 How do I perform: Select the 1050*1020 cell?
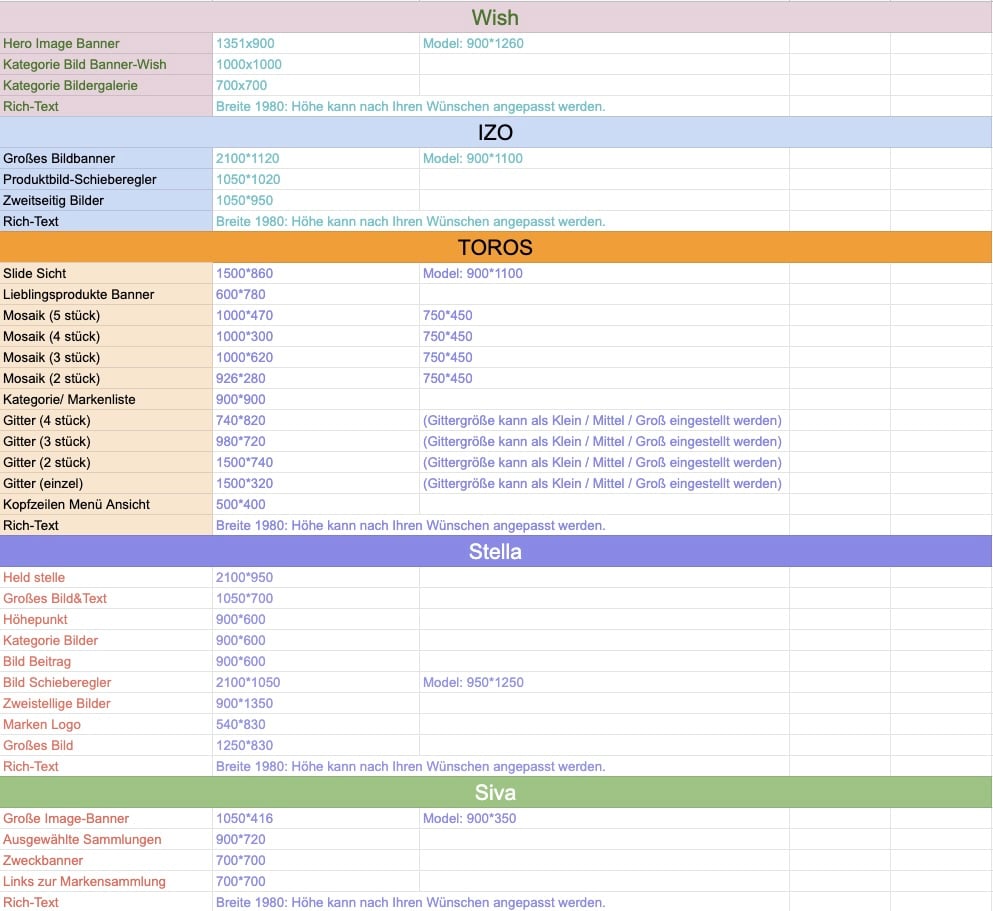click(x=315, y=179)
